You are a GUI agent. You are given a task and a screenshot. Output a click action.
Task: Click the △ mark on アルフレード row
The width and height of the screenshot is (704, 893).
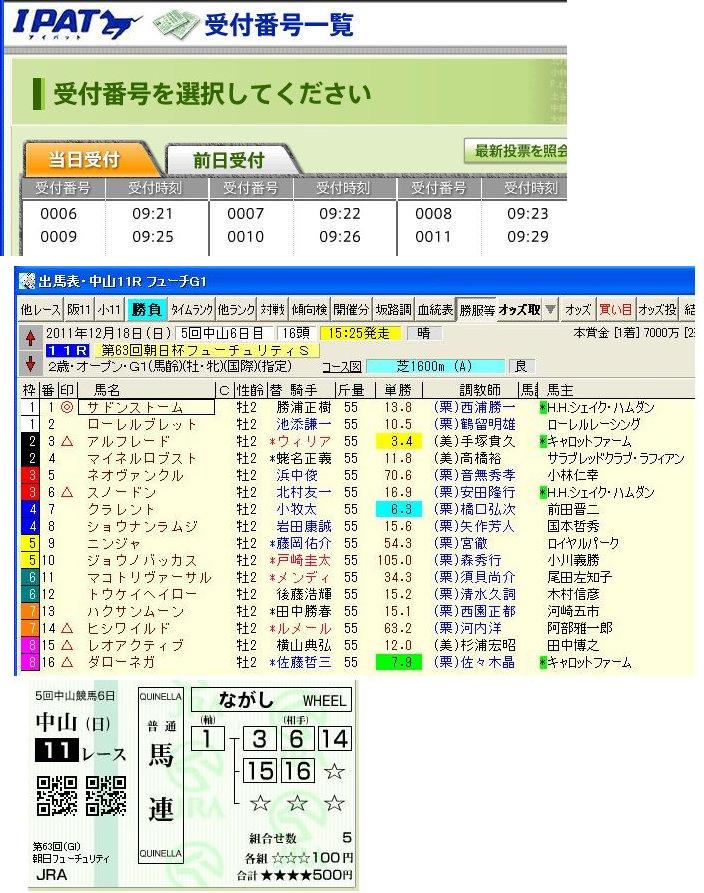pyautogui.click(x=67, y=441)
